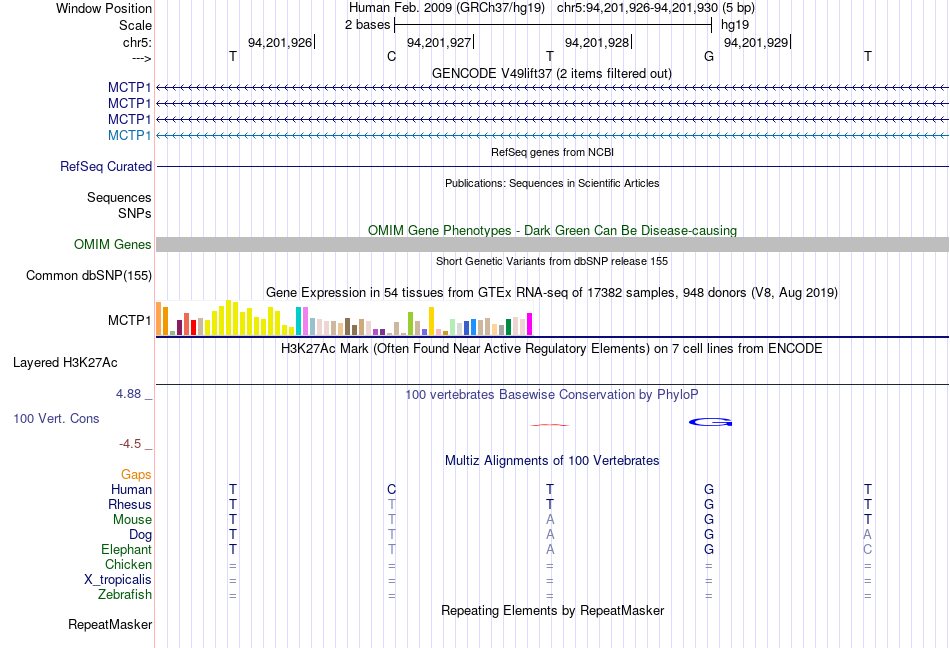The image size is (950, 648).
Task: Click the RefSeq genes from NCBI title
Action: [x=552, y=152]
